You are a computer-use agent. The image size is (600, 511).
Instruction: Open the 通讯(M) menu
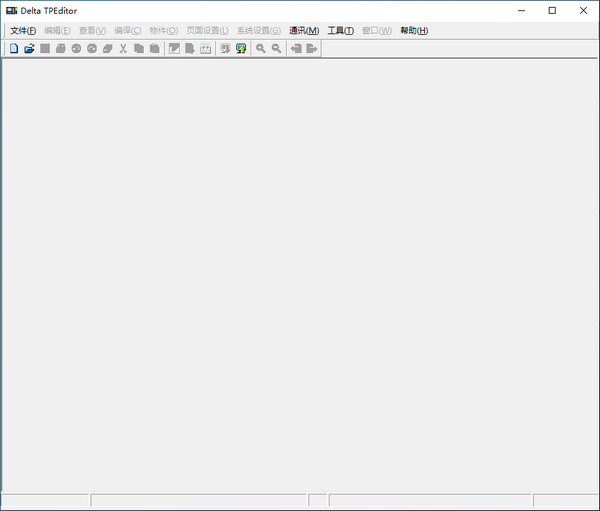(304, 31)
